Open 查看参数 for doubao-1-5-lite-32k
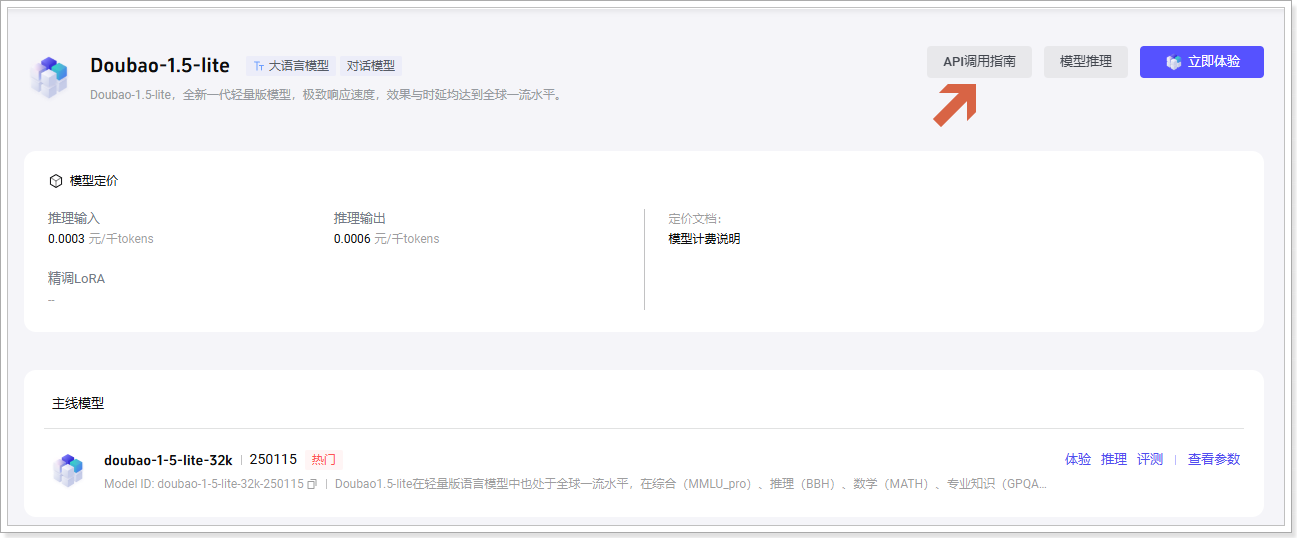Image resolution: width=1297 pixels, height=538 pixels. (1214, 459)
